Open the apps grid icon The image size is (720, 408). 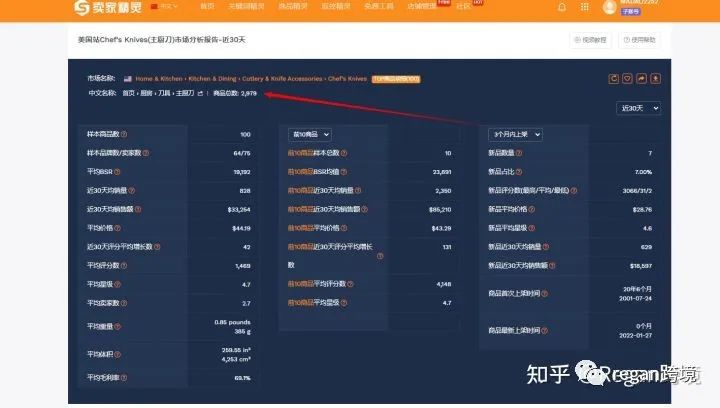(584, 7)
